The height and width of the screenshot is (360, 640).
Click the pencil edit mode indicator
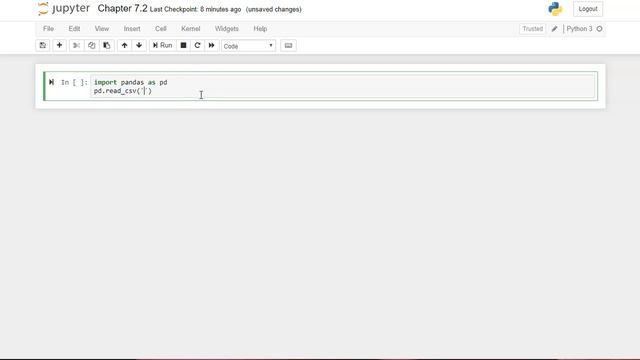pyautogui.click(x=554, y=29)
